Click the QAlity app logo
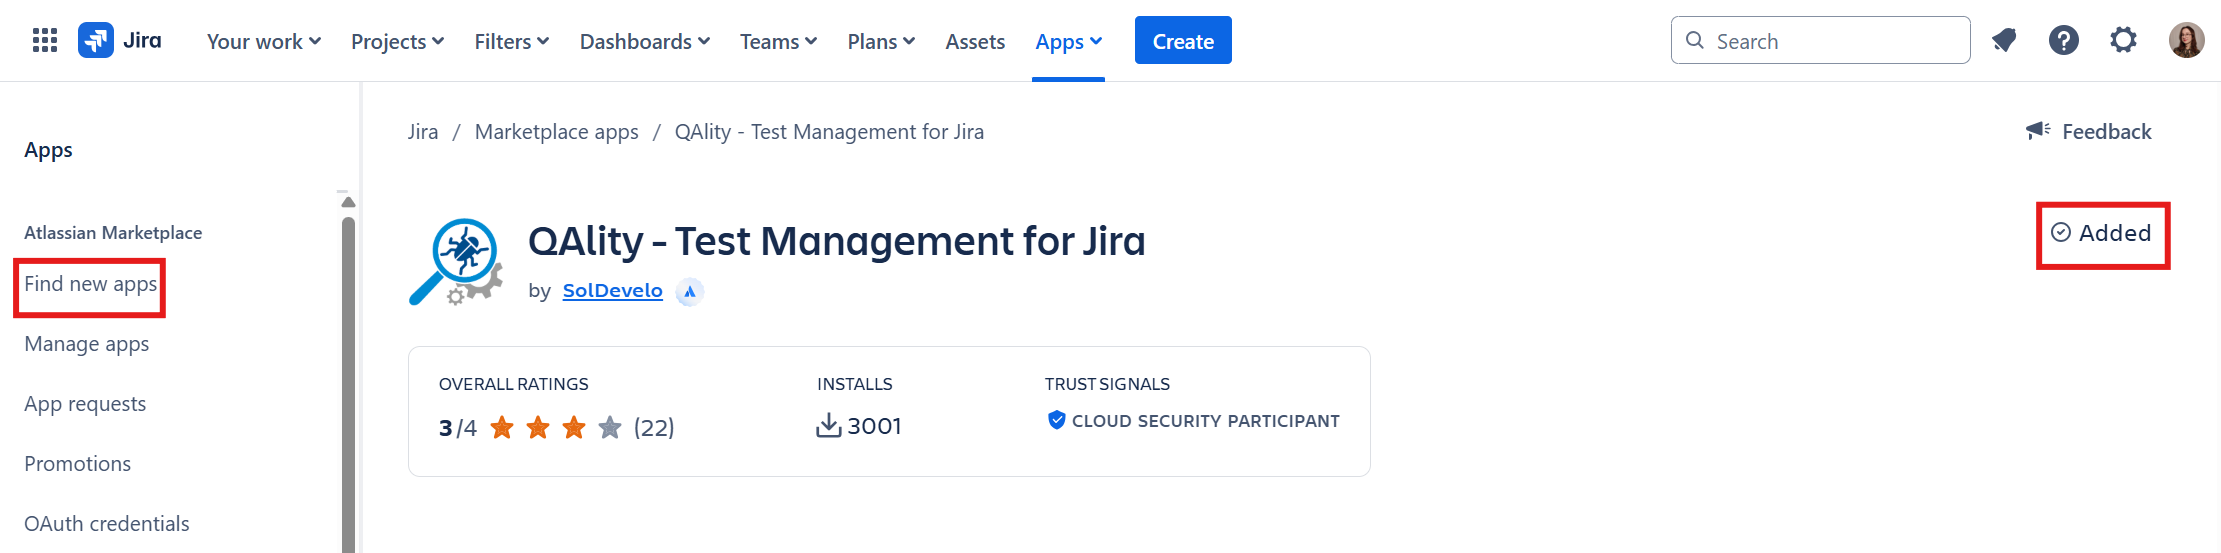 pos(456,262)
